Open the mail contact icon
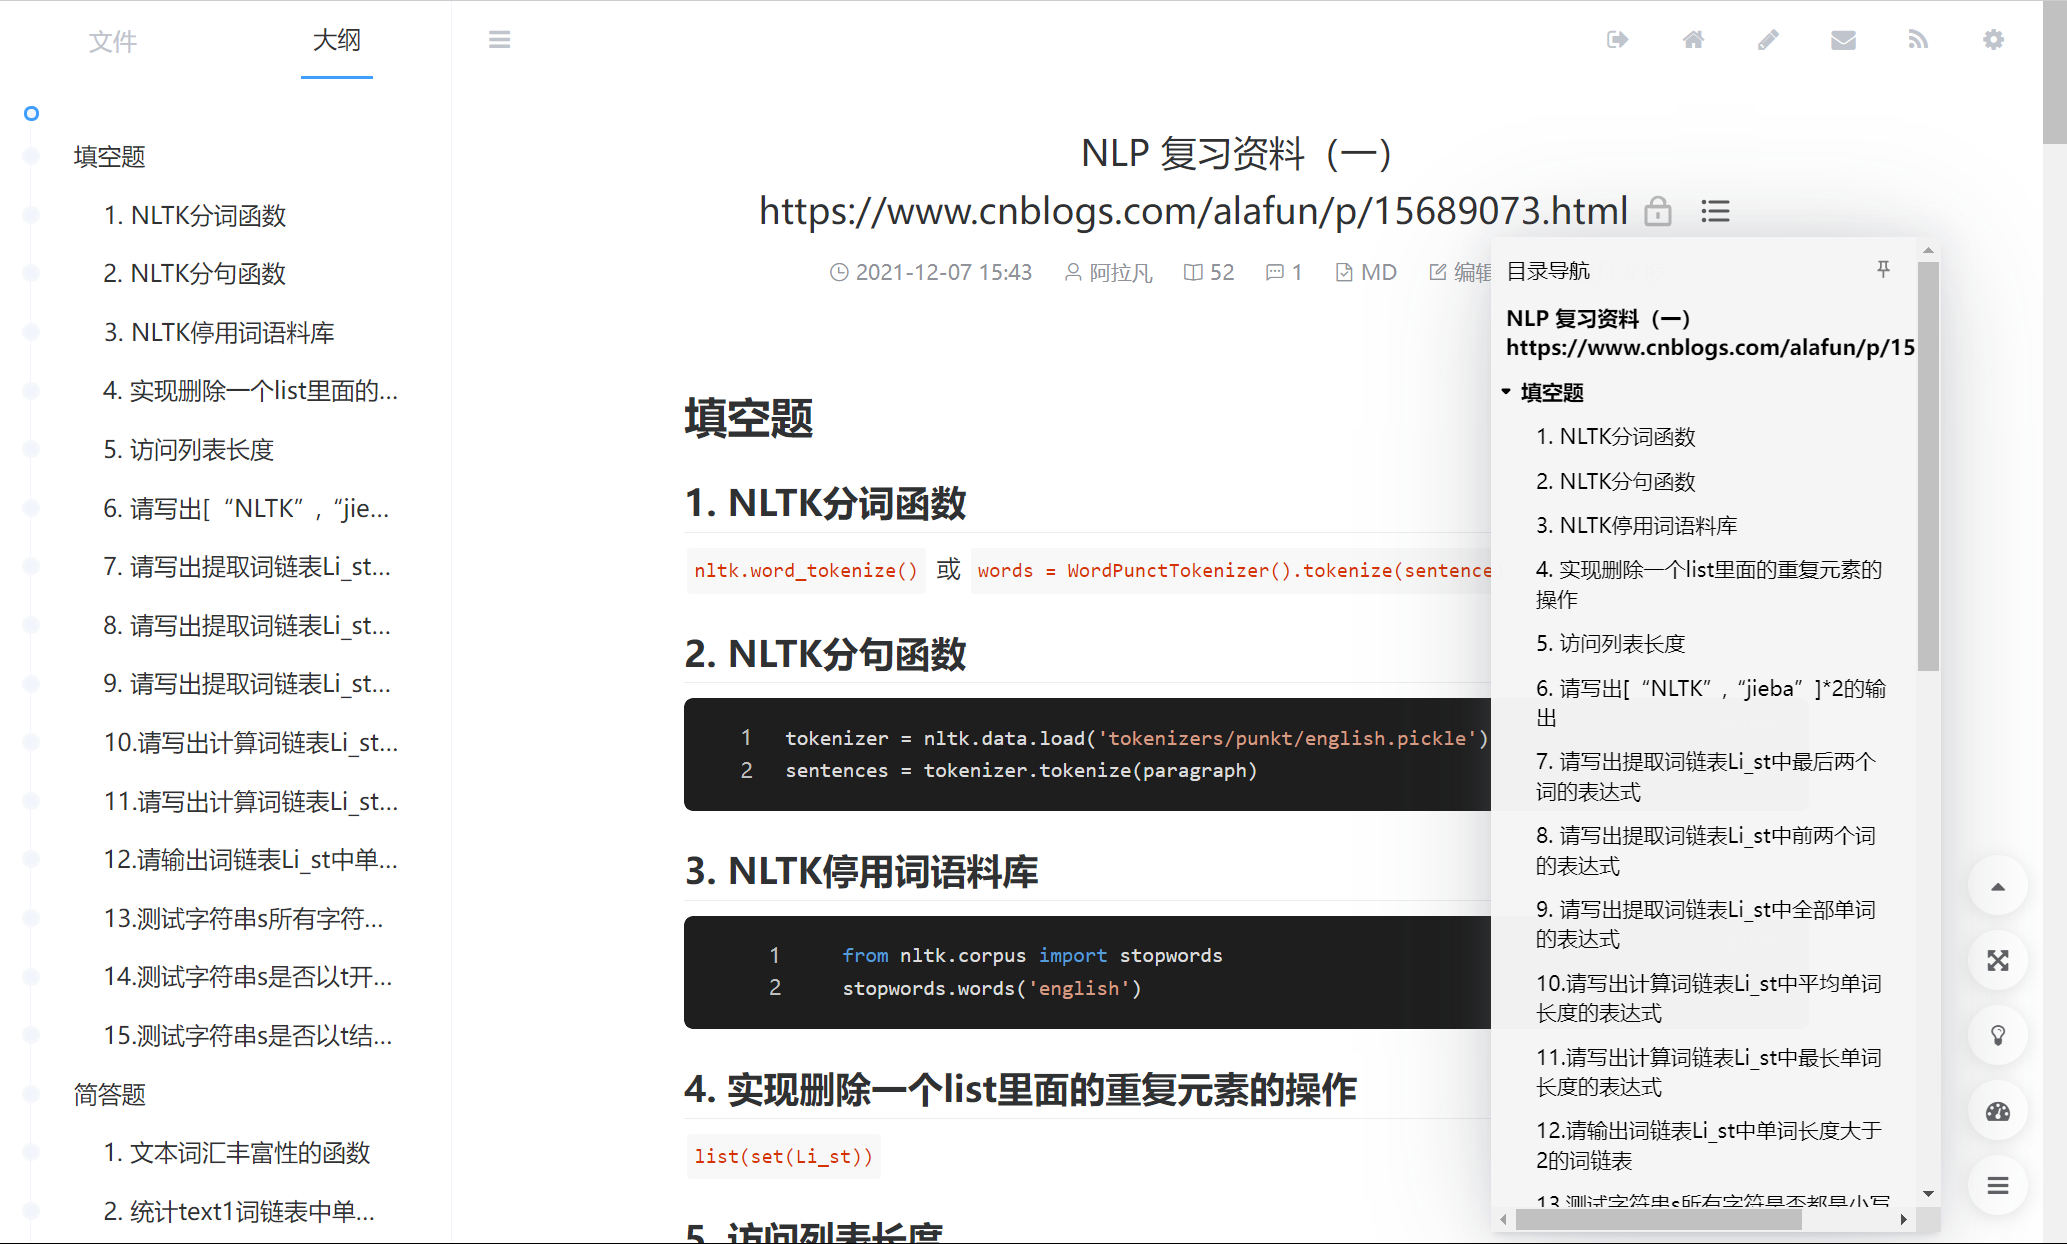This screenshot has width=2067, height=1244. 1844,40
